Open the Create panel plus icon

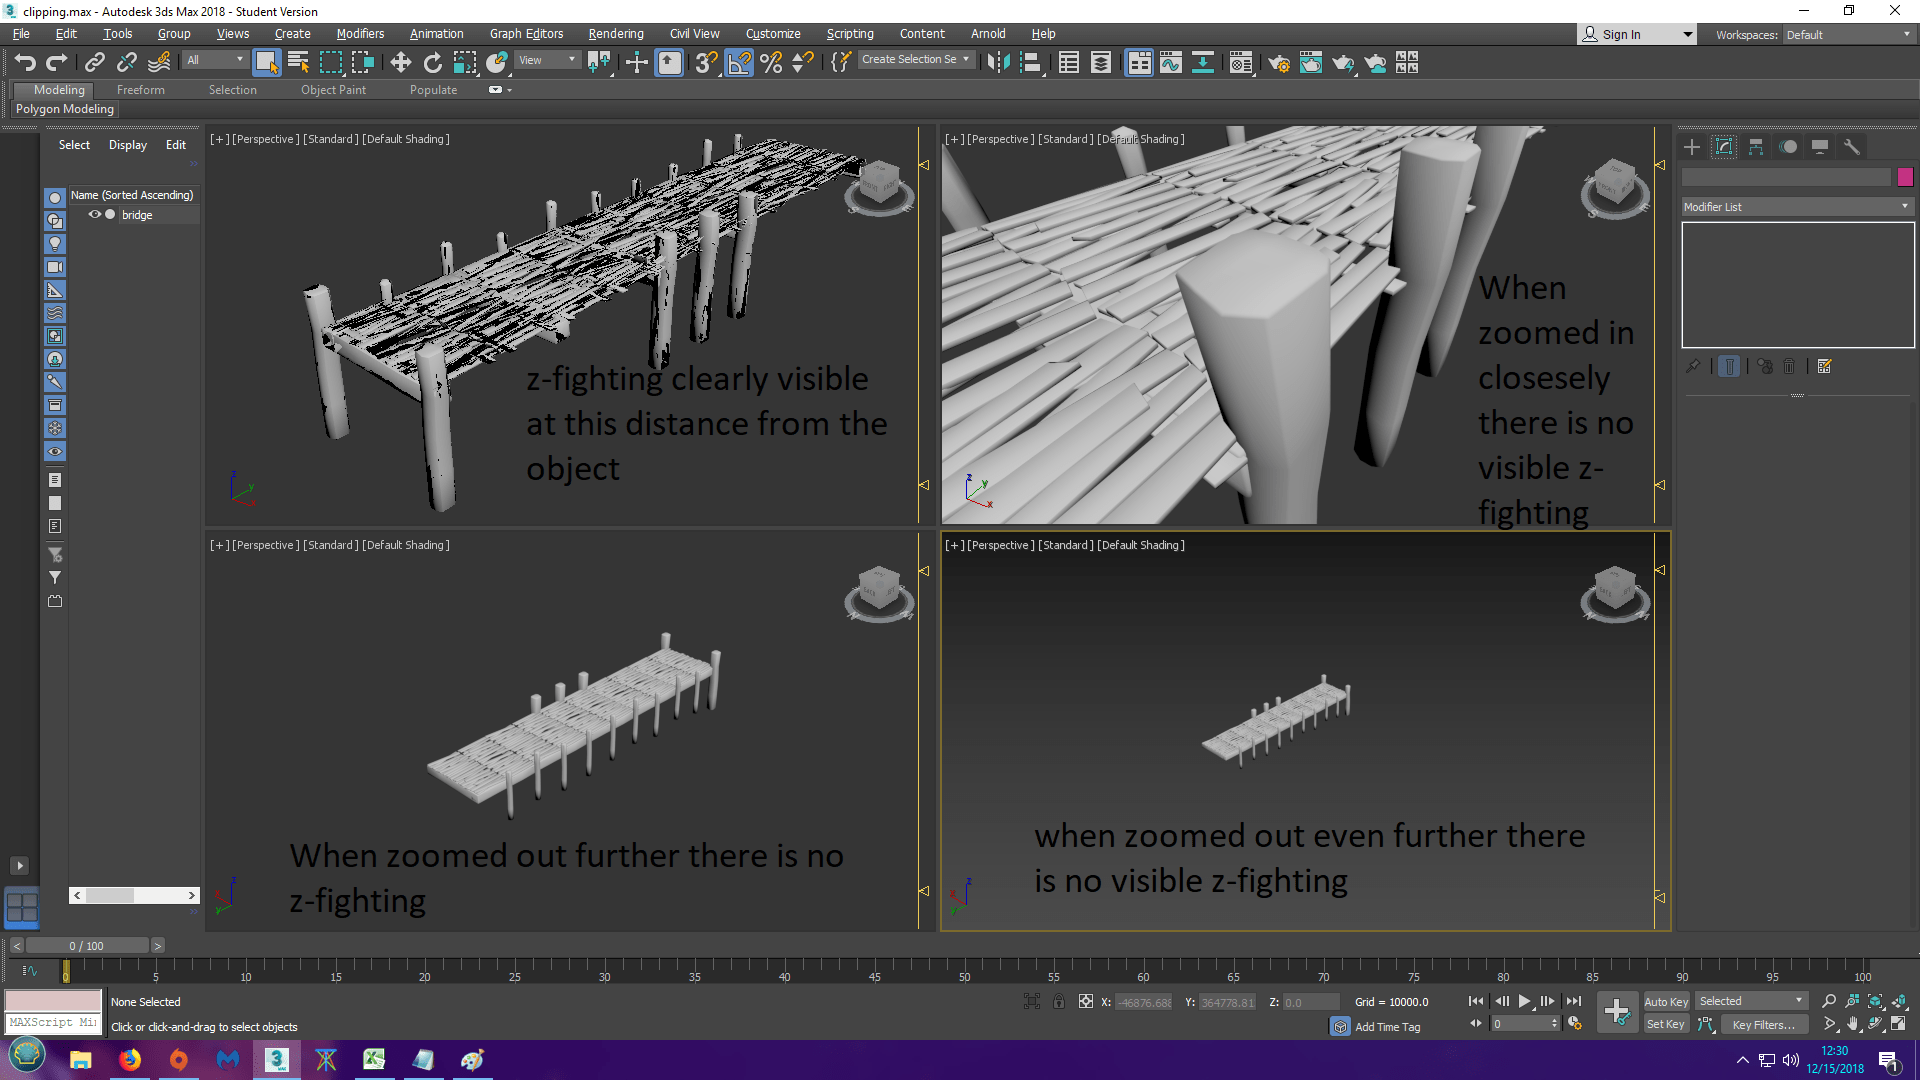(x=1692, y=147)
